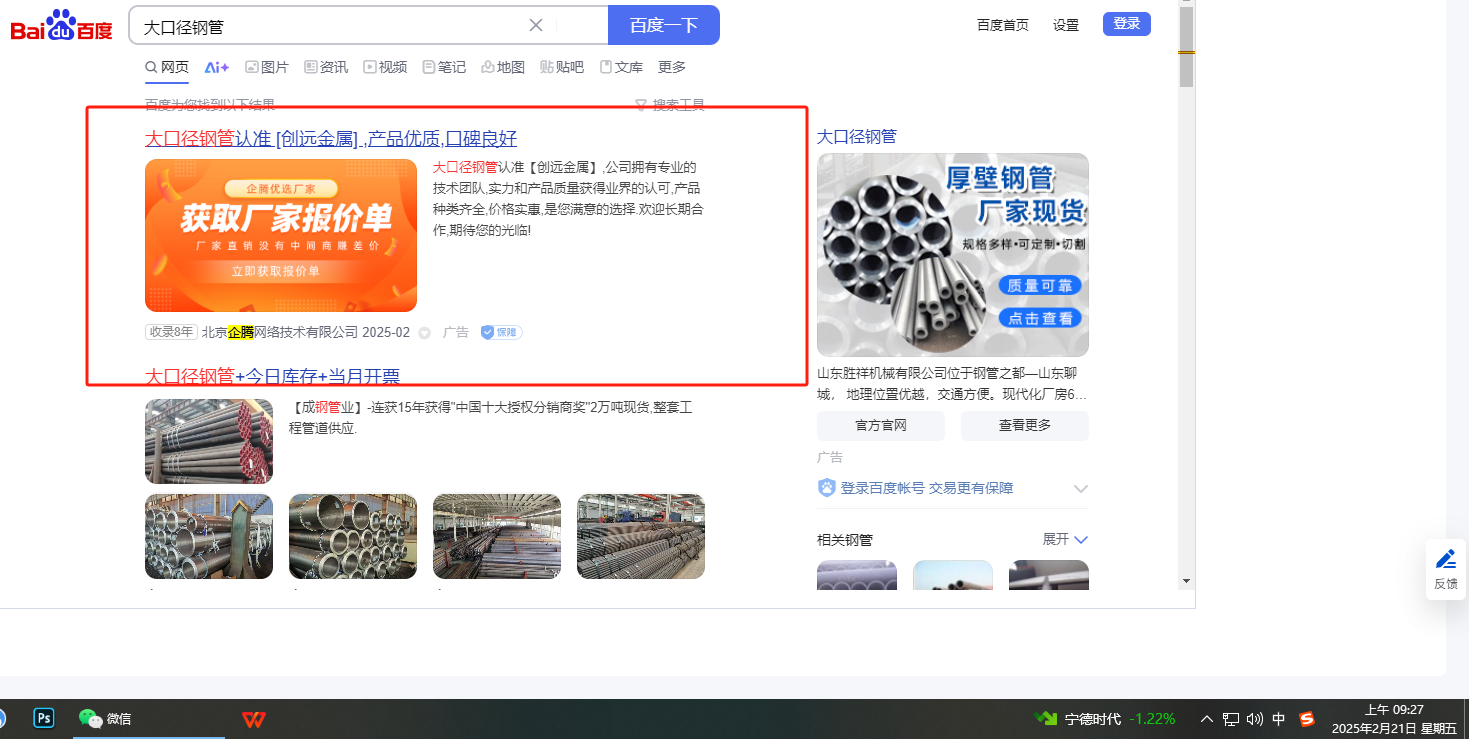The width and height of the screenshot is (1469, 739).
Task: Select the 网页 tab
Action: coord(167,67)
